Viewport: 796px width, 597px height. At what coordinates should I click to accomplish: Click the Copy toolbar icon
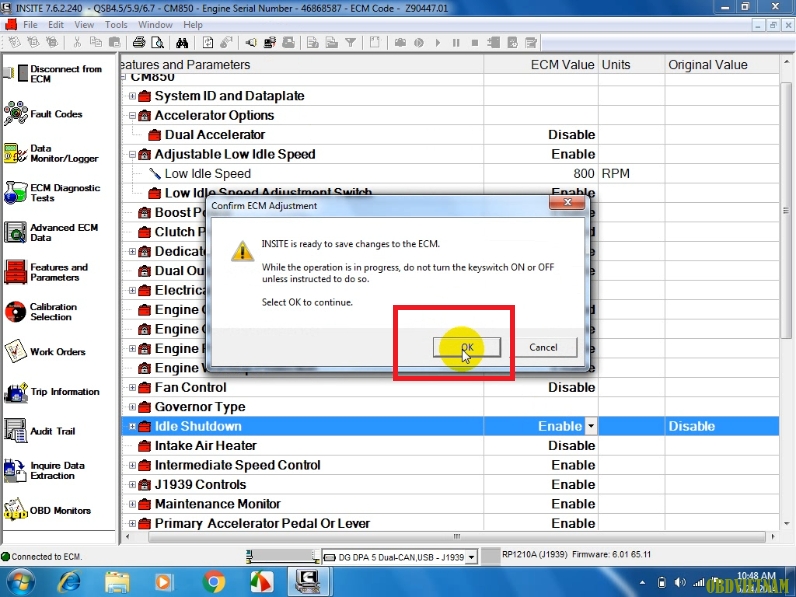tap(95, 43)
